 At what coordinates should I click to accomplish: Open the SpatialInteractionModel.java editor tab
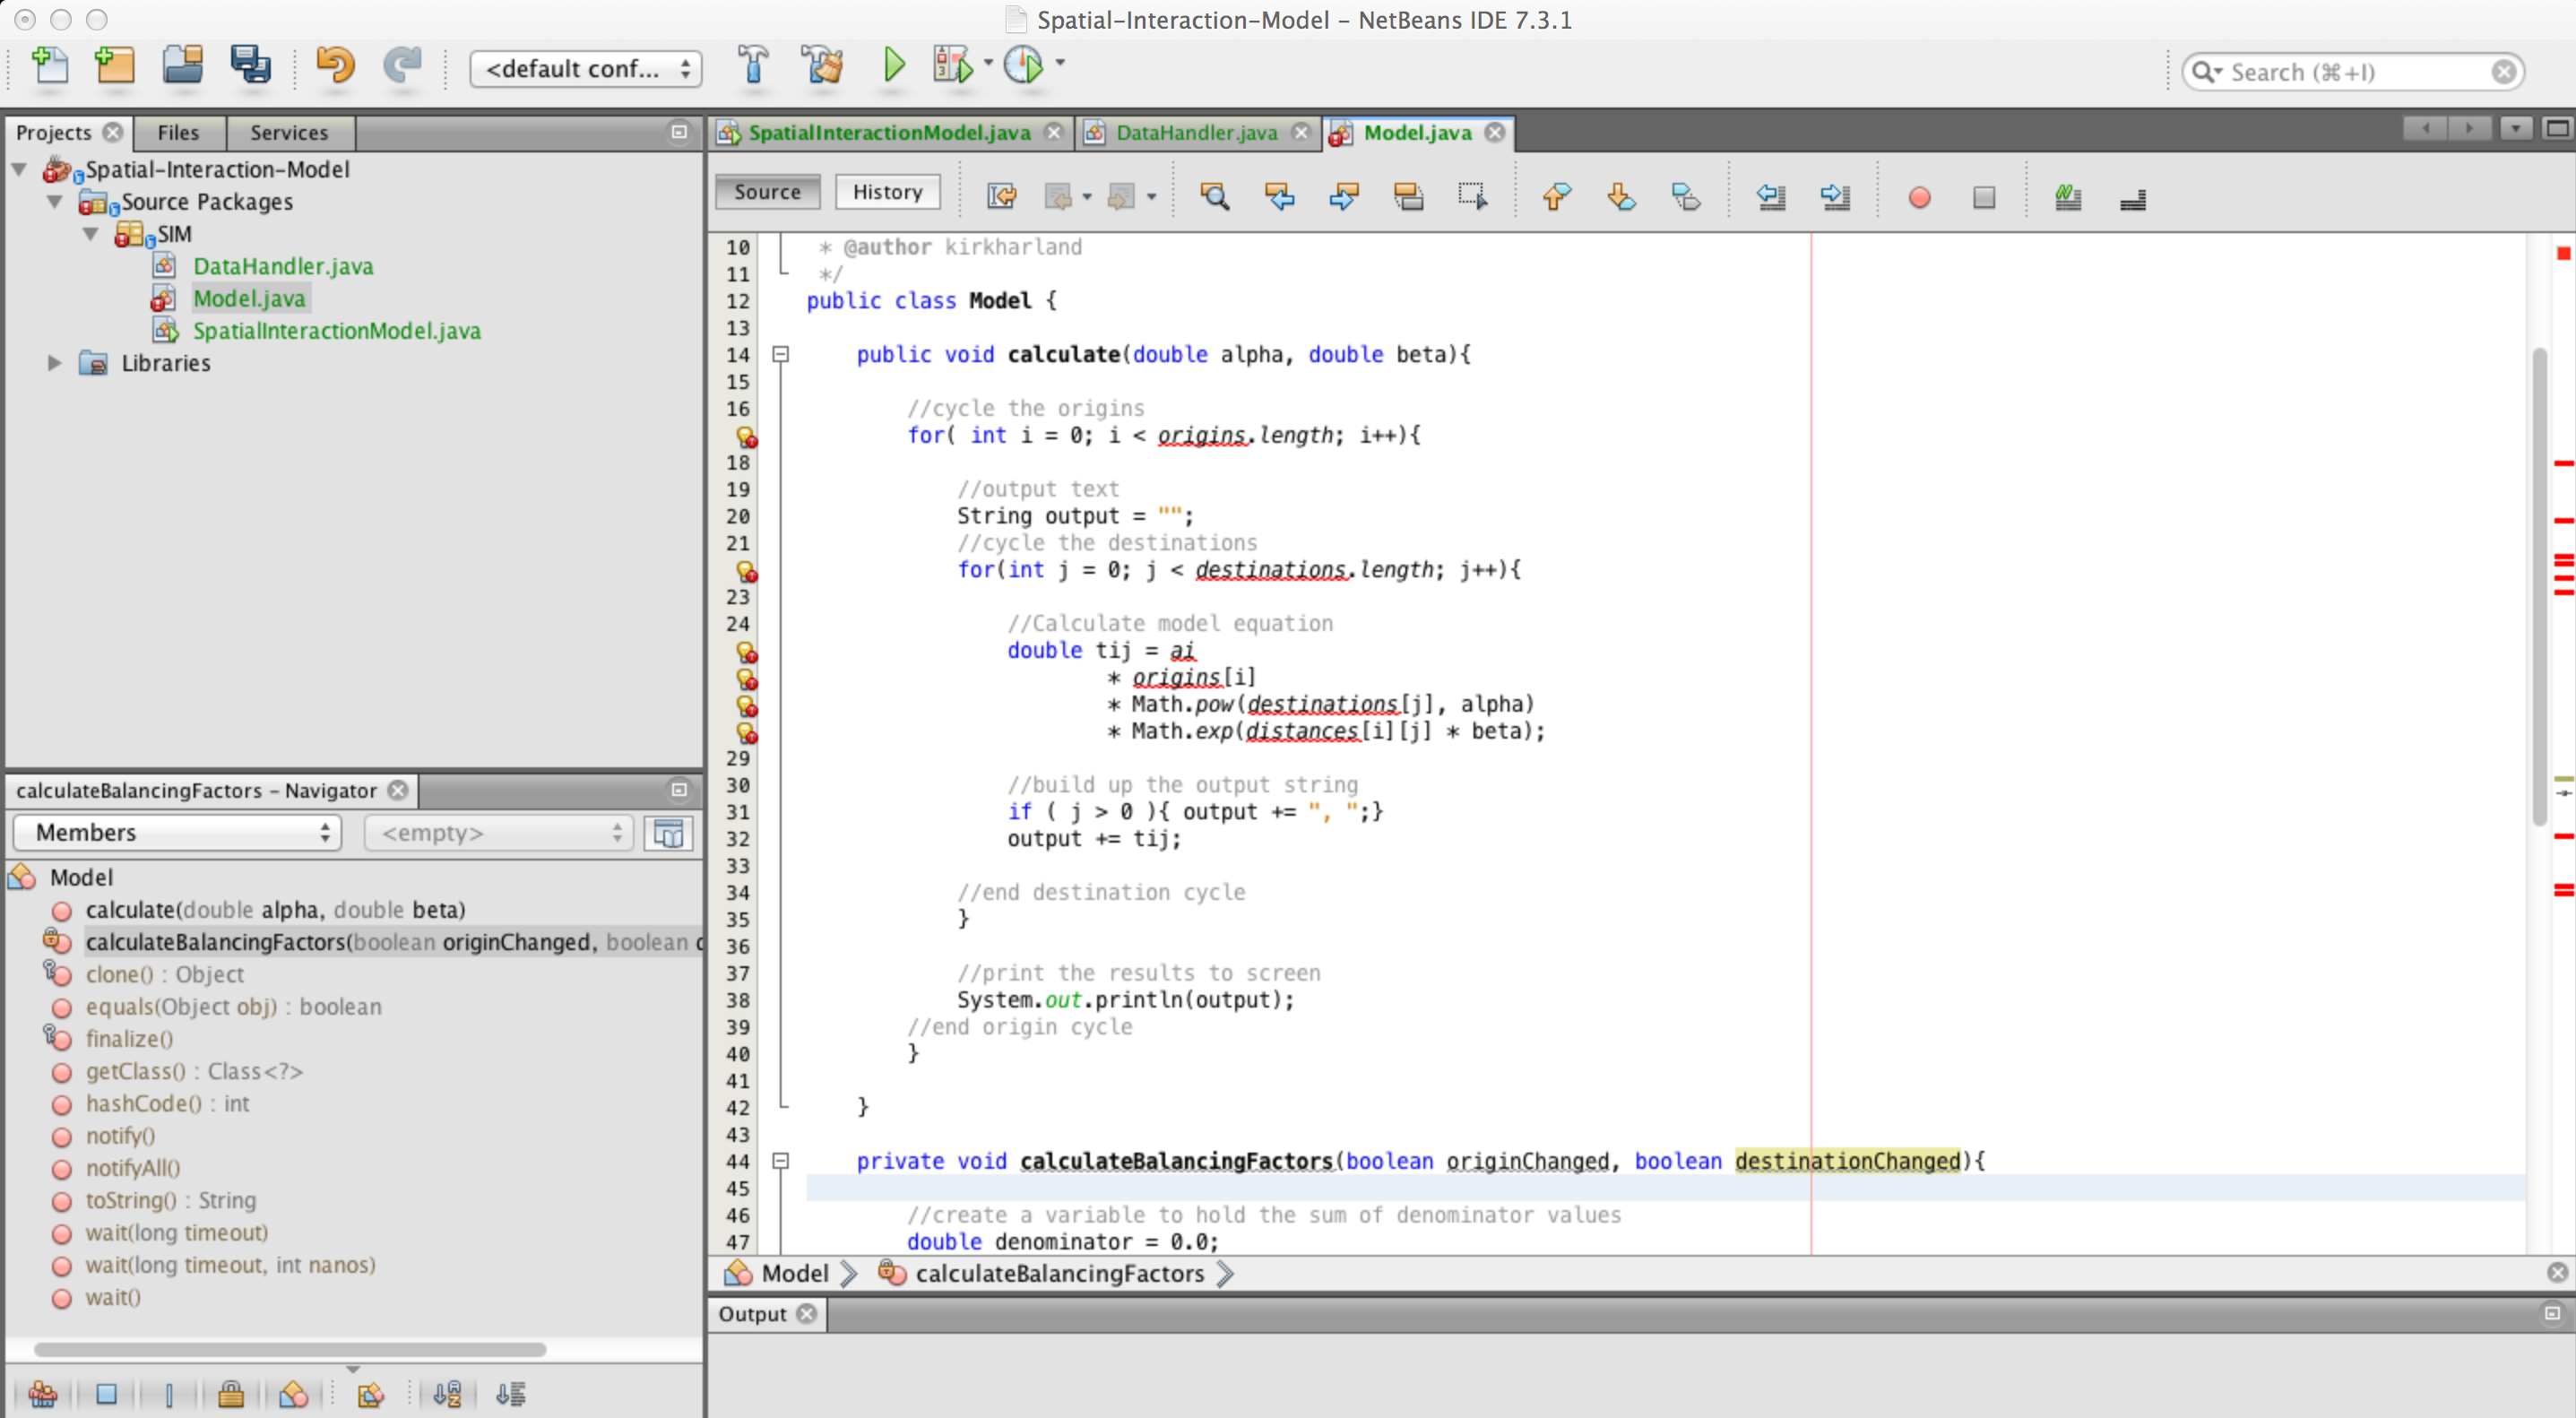point(889,133)
